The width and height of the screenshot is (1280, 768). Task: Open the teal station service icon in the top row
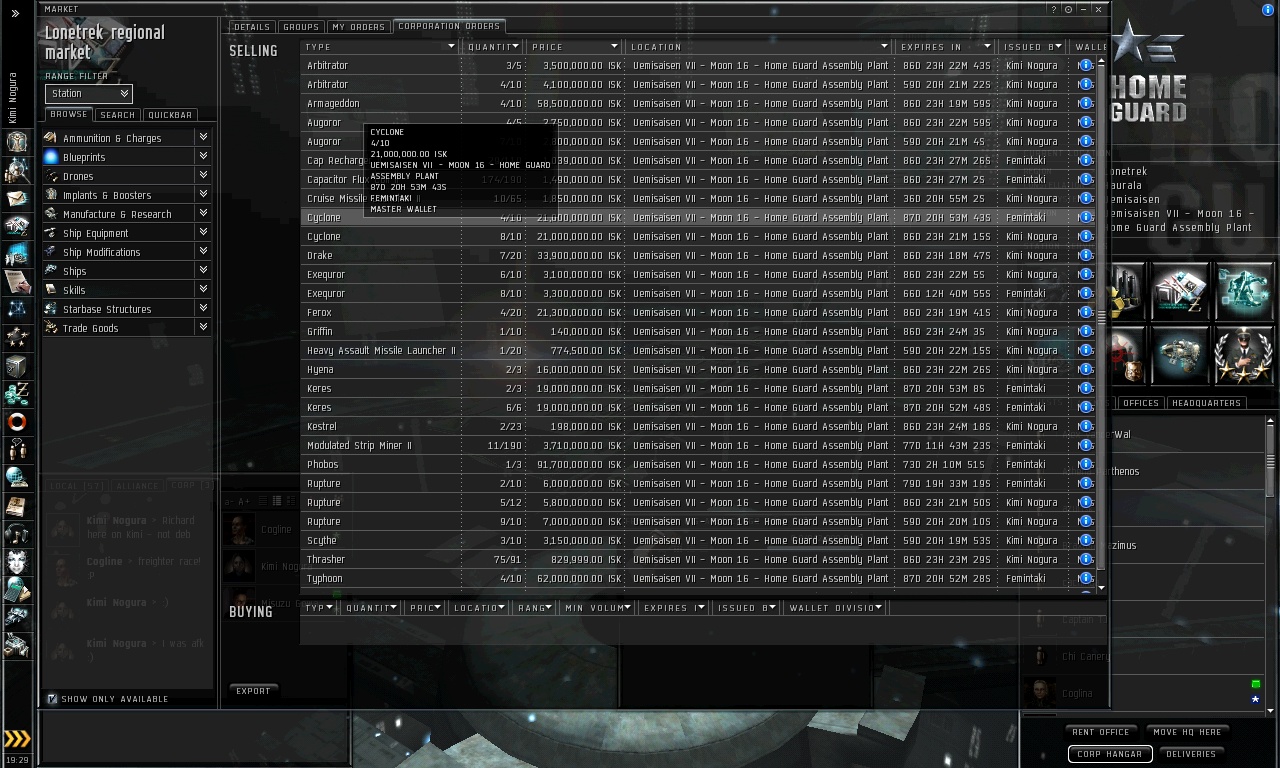pyautogui.click(x=1243, y=291)
